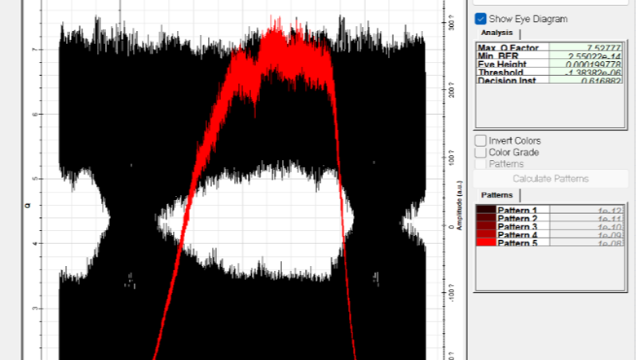The height and width of the screenshot is (360, 640).
Task: Select the Pattern 1 color swatch
Action: (x=486, y=210)
